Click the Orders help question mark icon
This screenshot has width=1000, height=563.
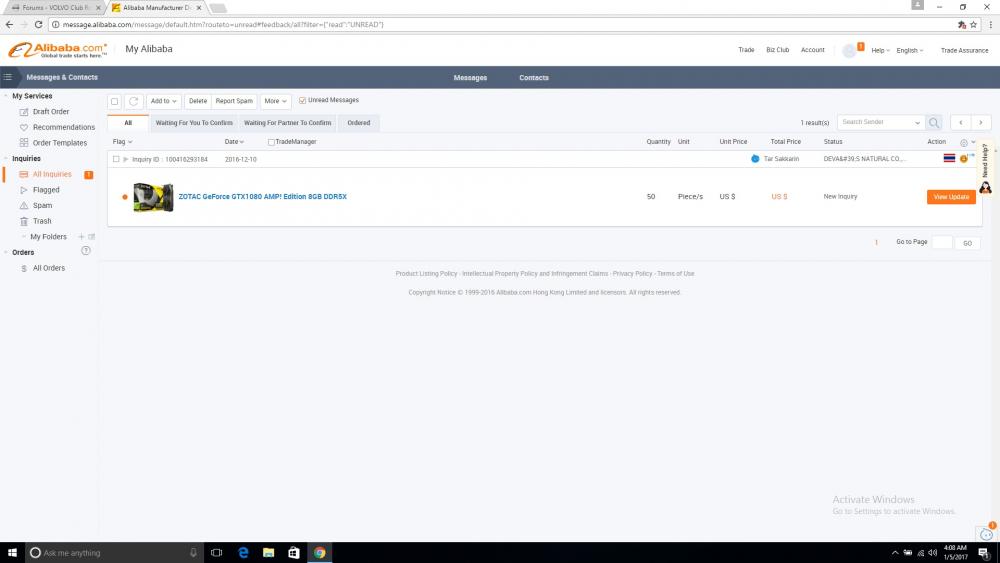[86, 251]
